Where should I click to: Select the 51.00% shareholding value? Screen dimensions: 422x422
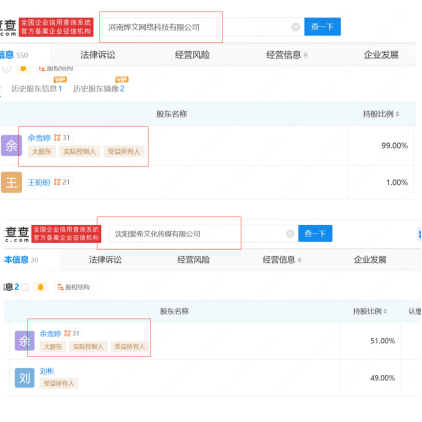click(383, 341)
